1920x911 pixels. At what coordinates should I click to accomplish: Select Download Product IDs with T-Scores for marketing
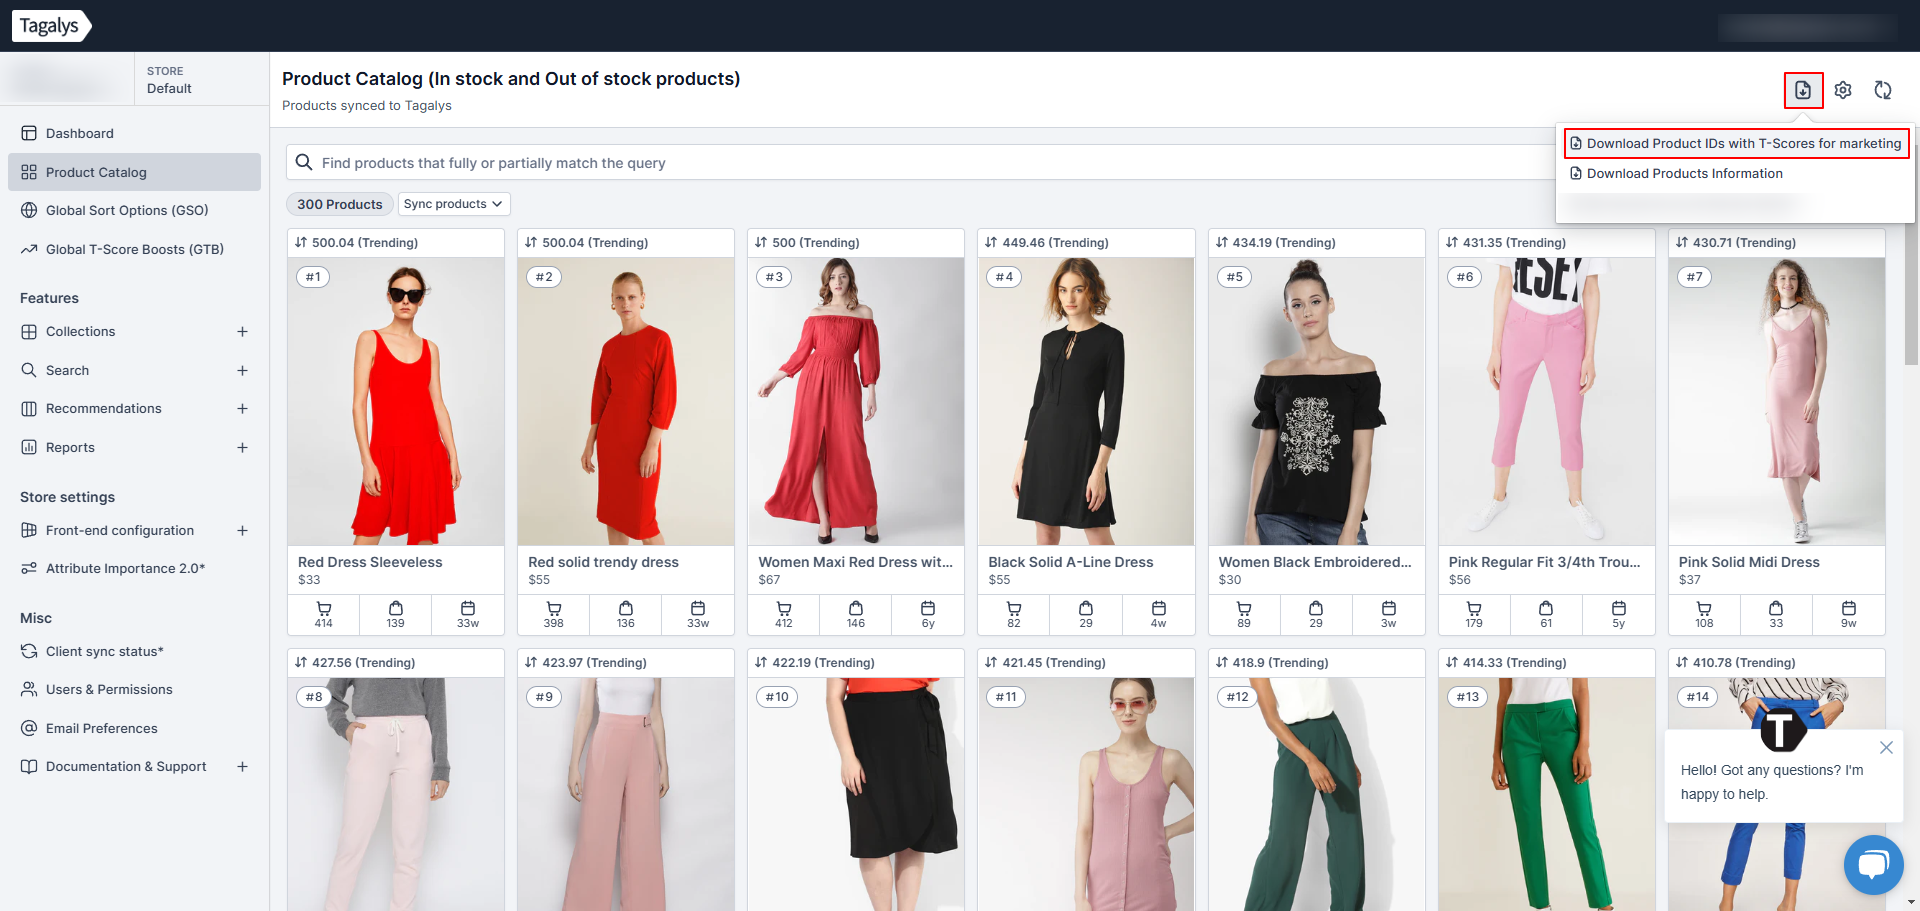pos(1736,143)
